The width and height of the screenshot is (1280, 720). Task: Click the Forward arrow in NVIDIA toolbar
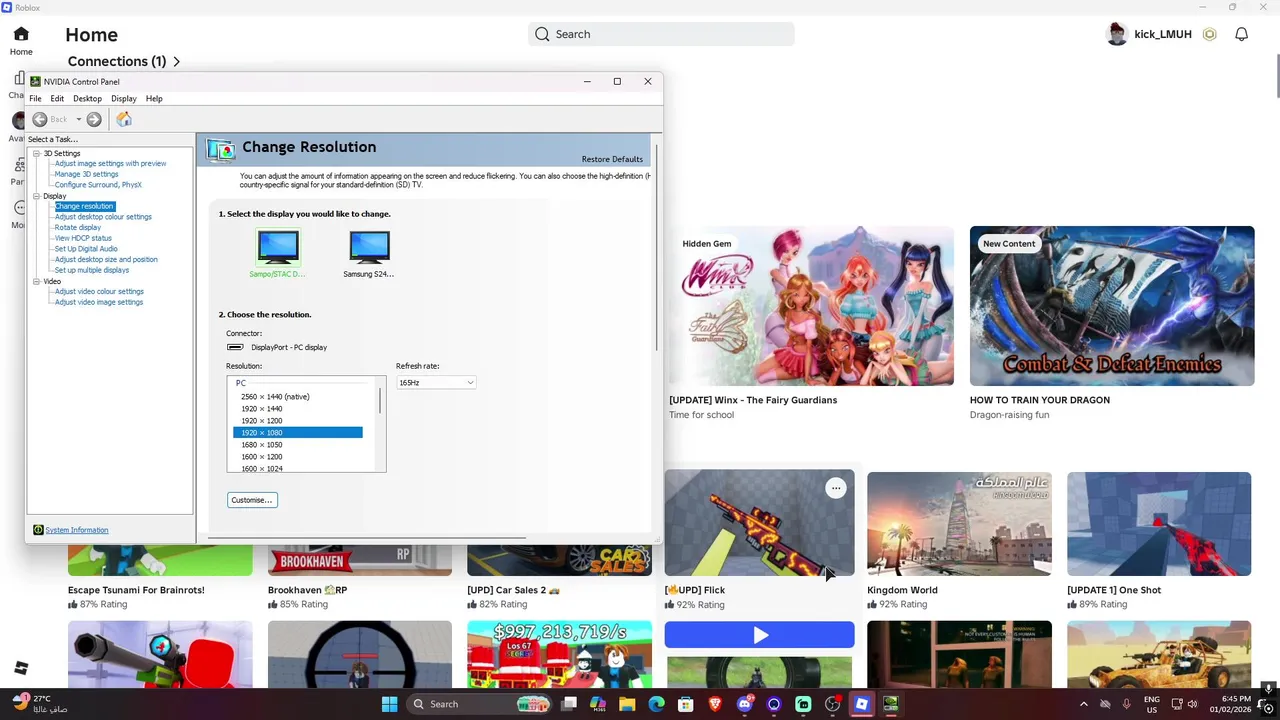click(94, 119)
